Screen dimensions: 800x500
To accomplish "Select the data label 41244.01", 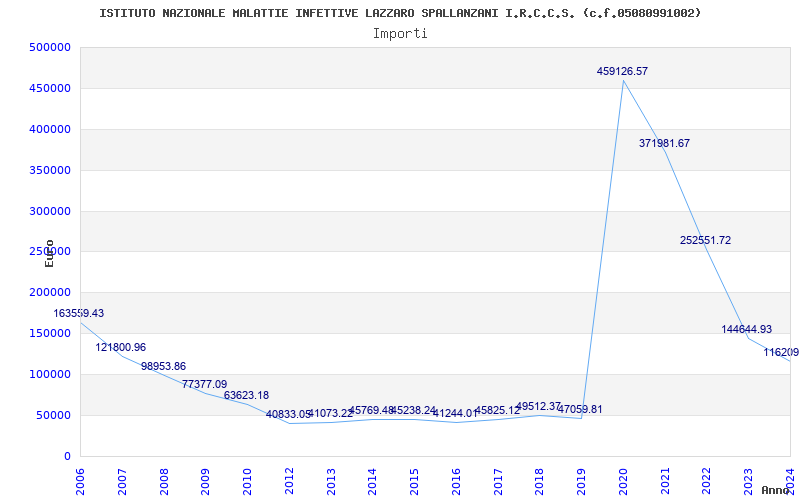I will pyautogui.click(x=456, y=413).
